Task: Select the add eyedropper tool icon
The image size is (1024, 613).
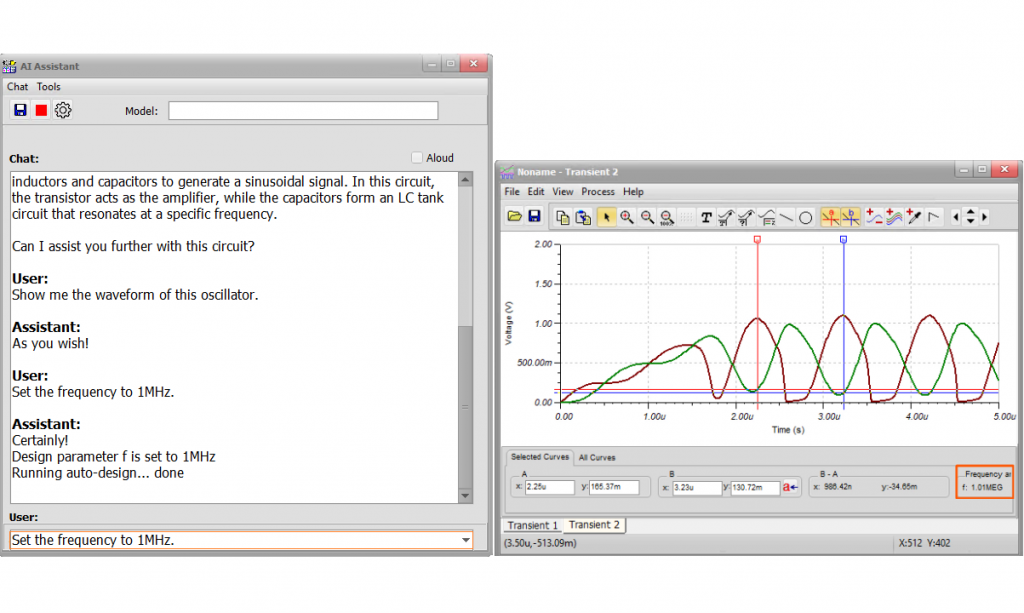Action: click(914, 217)
